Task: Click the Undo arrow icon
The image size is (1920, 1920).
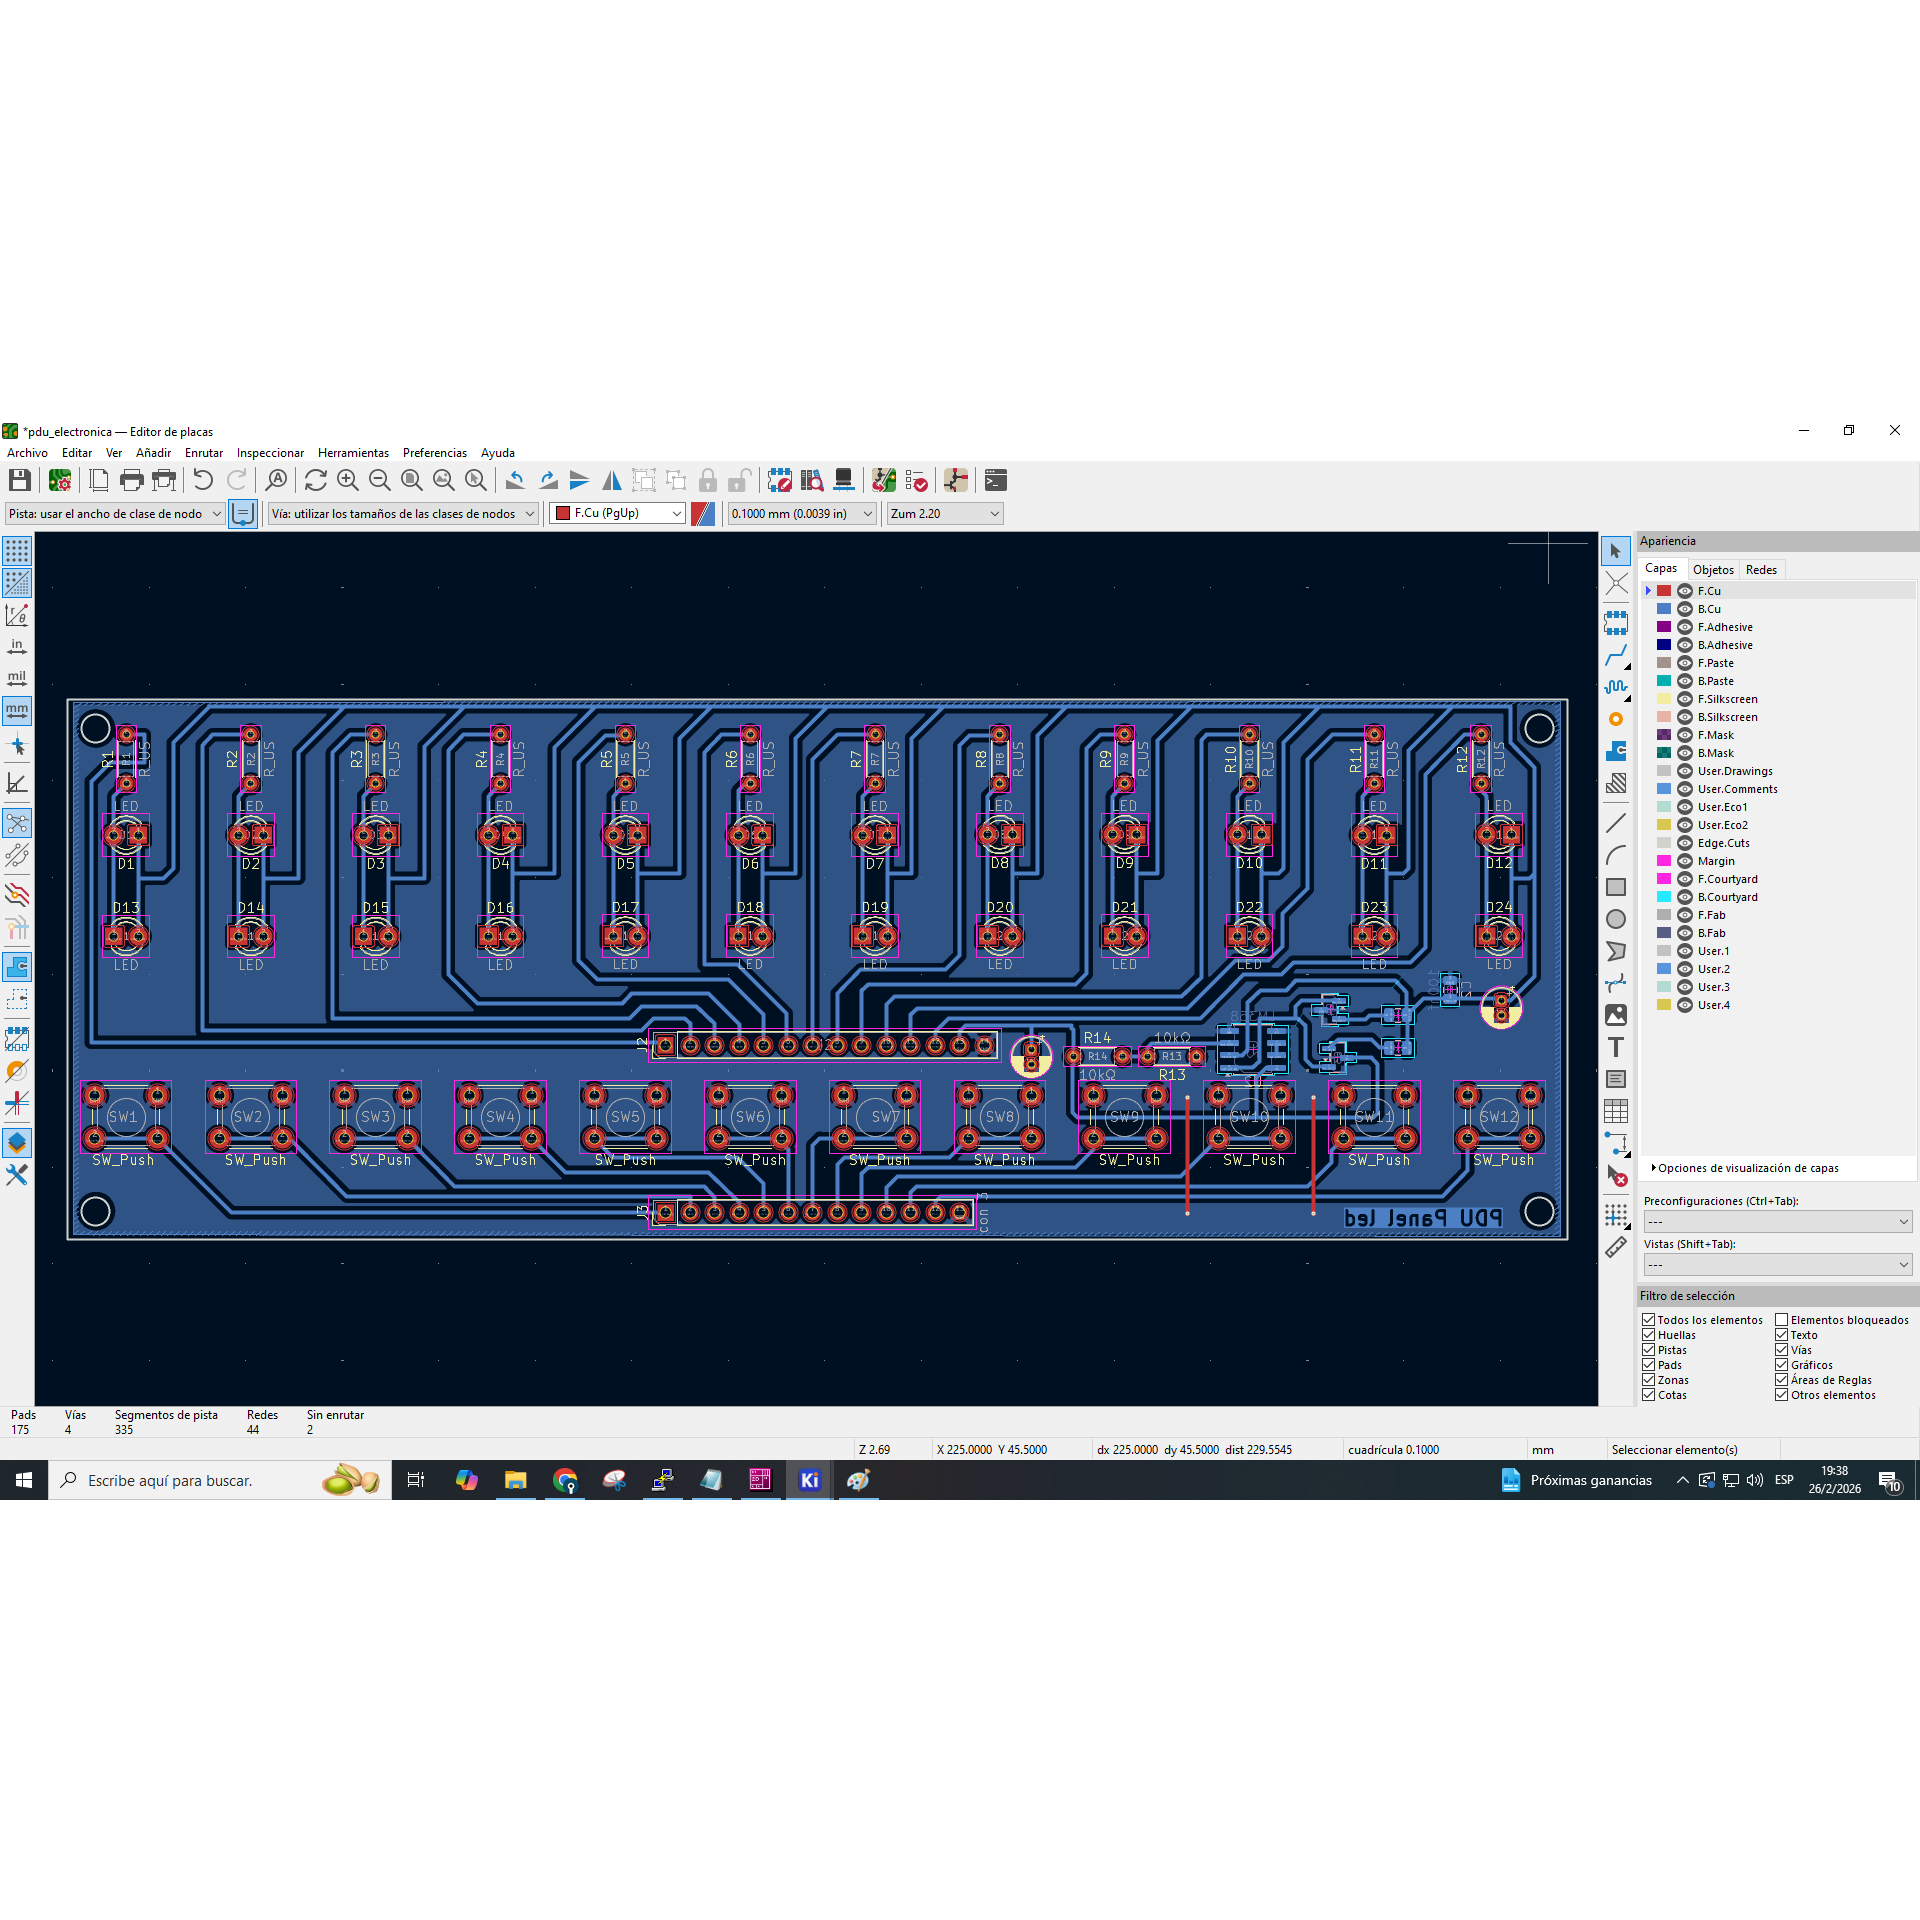Action: coord(203,480)
